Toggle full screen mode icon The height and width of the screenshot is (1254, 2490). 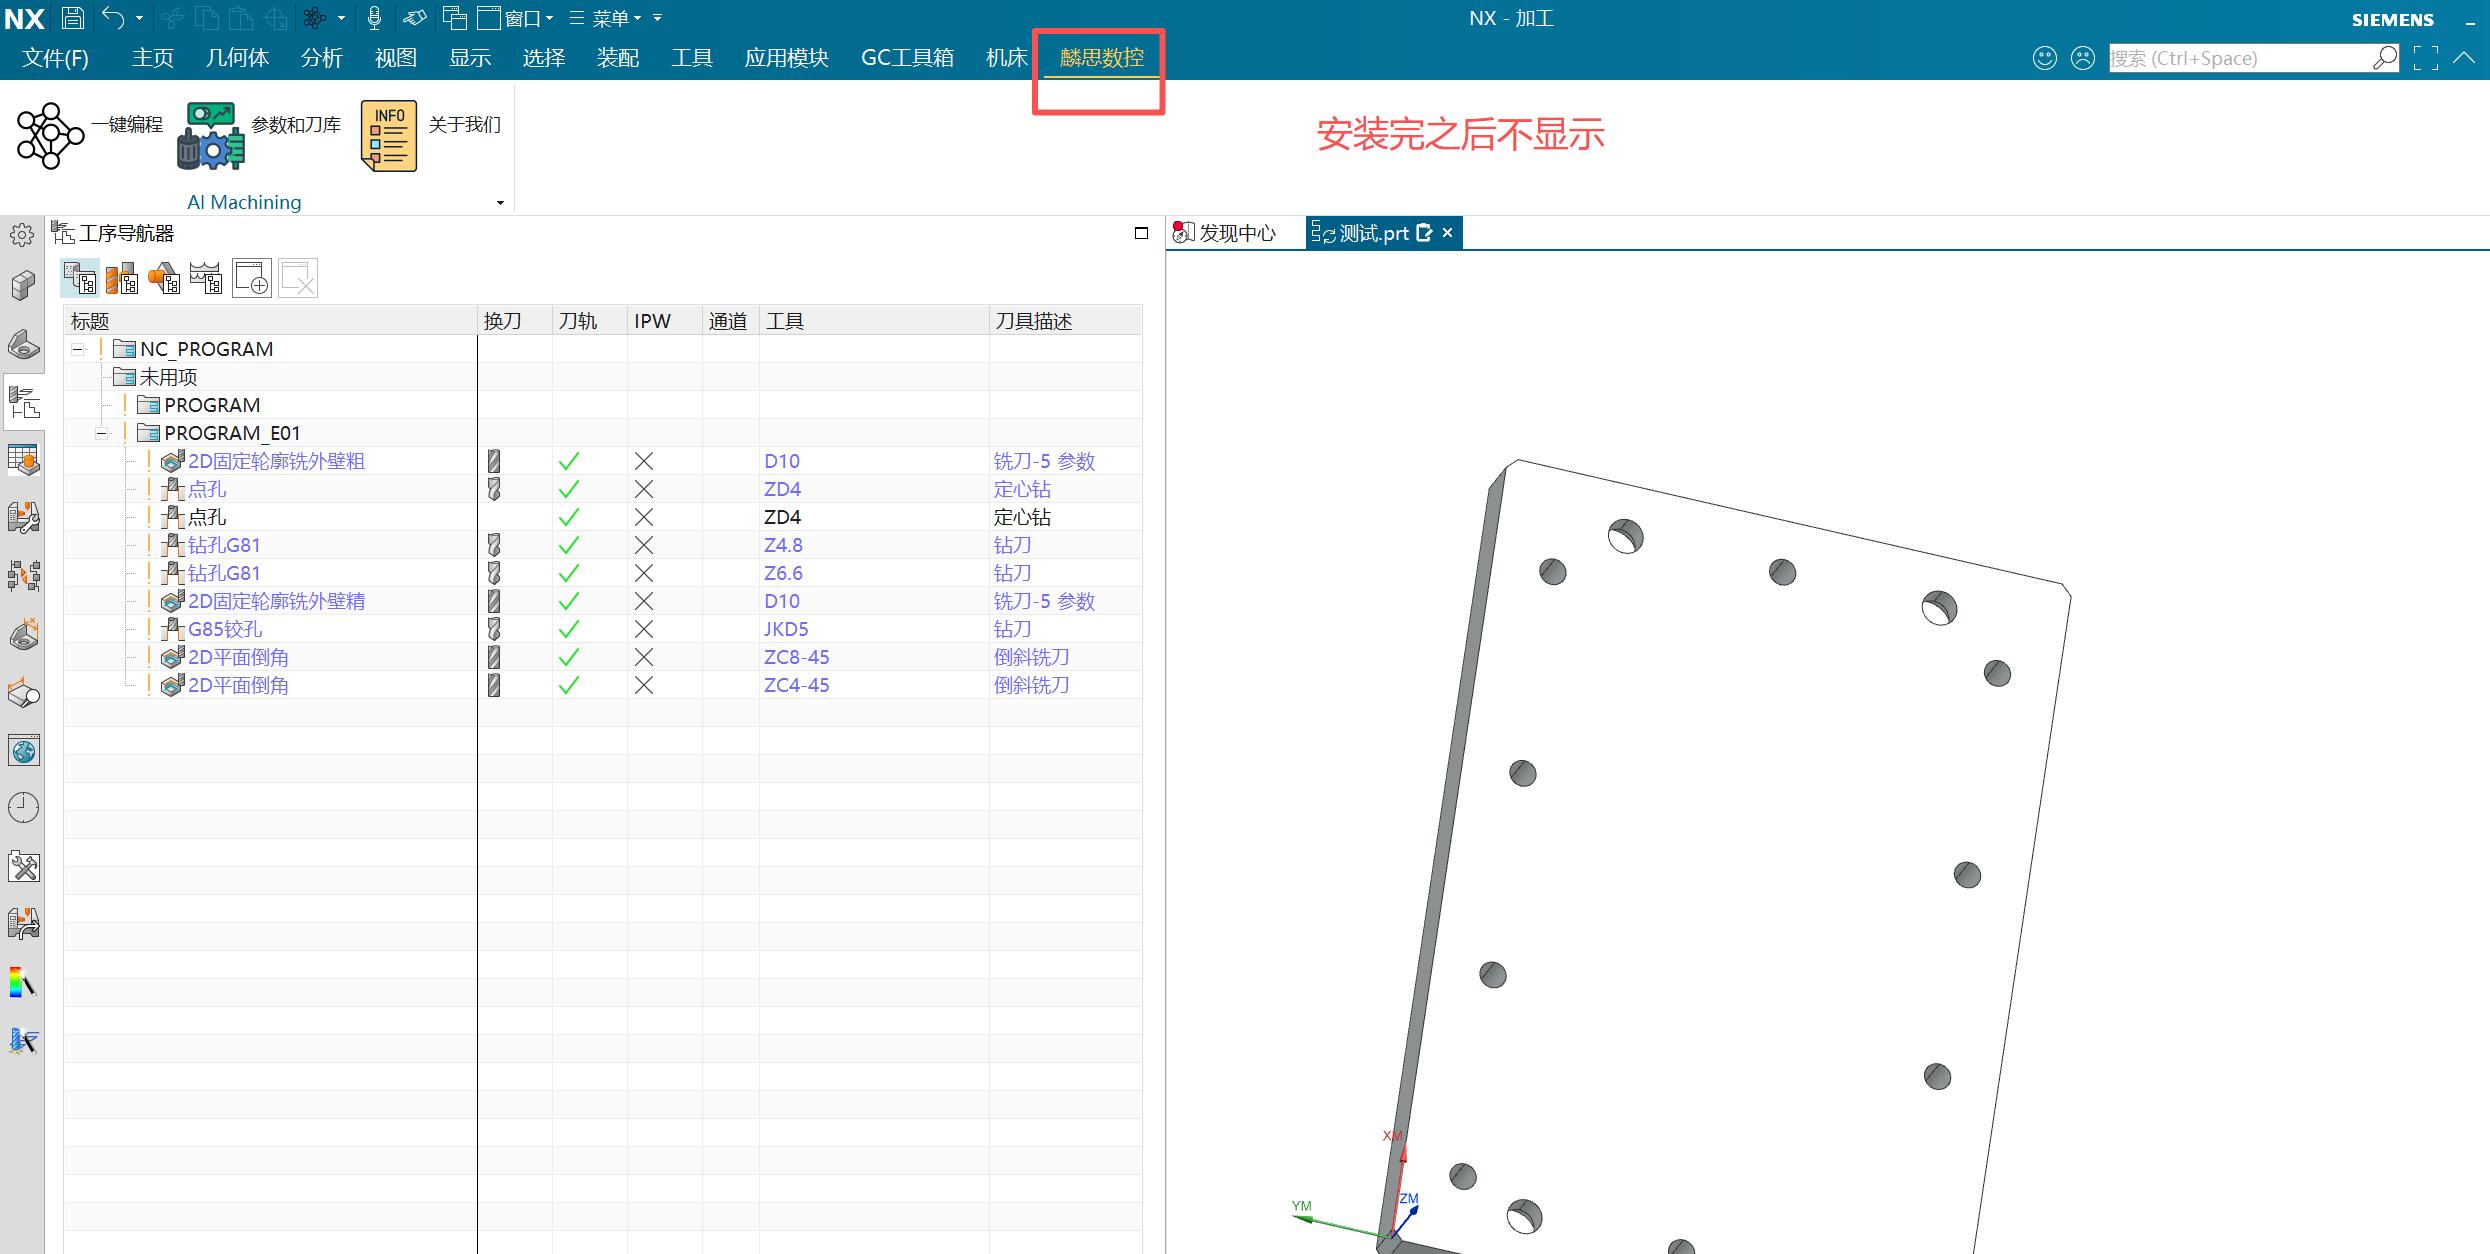pos(2425,58)
